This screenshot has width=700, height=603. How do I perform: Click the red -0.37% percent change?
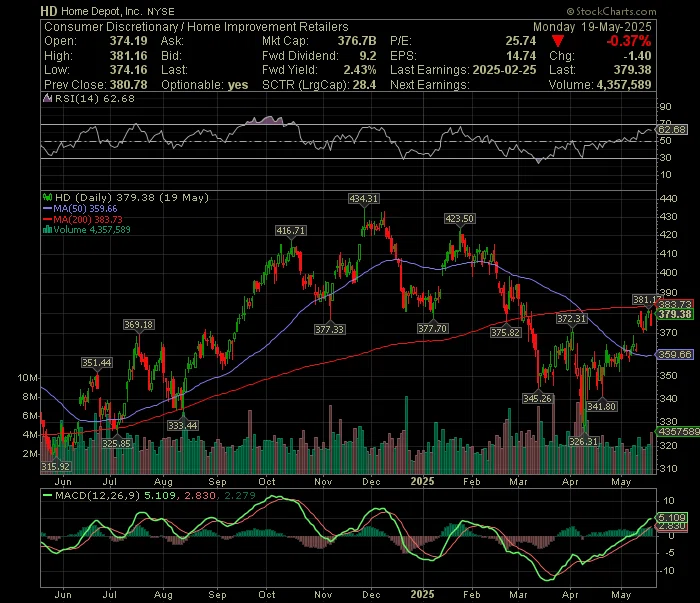(x=629, y=41)
